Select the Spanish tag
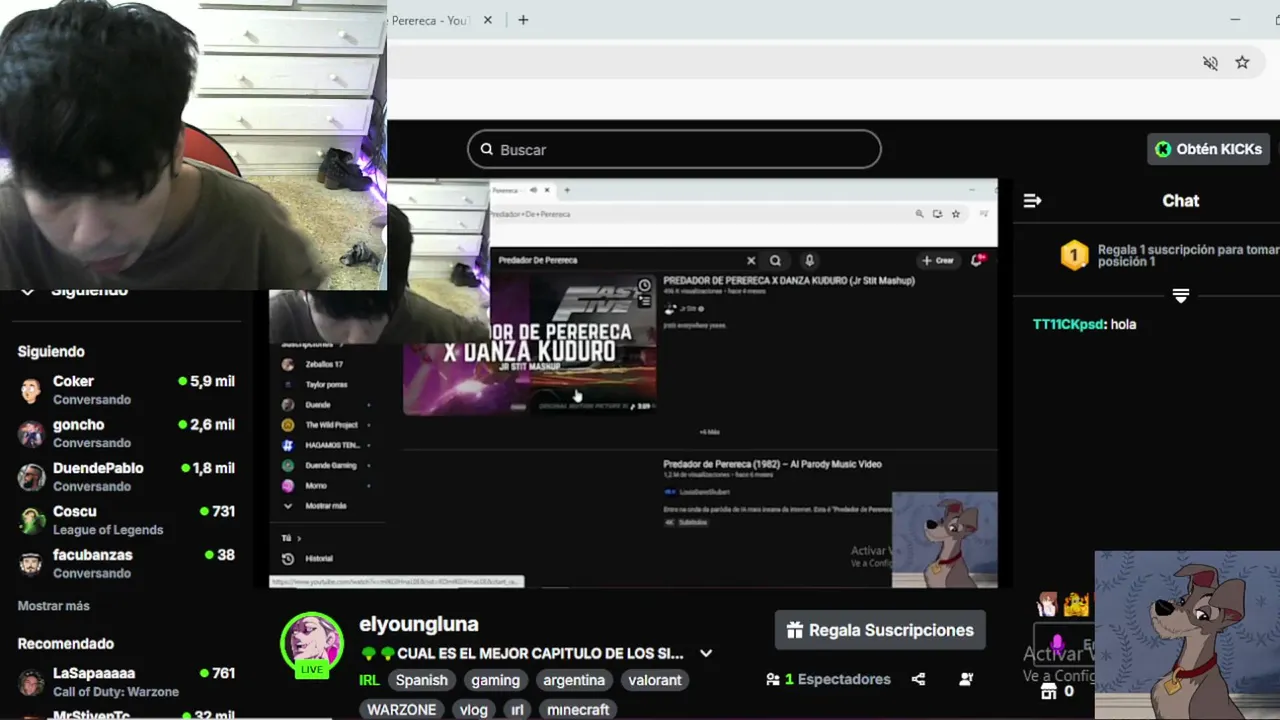This screenshot has height=720, width=1280. coord(422,680)
